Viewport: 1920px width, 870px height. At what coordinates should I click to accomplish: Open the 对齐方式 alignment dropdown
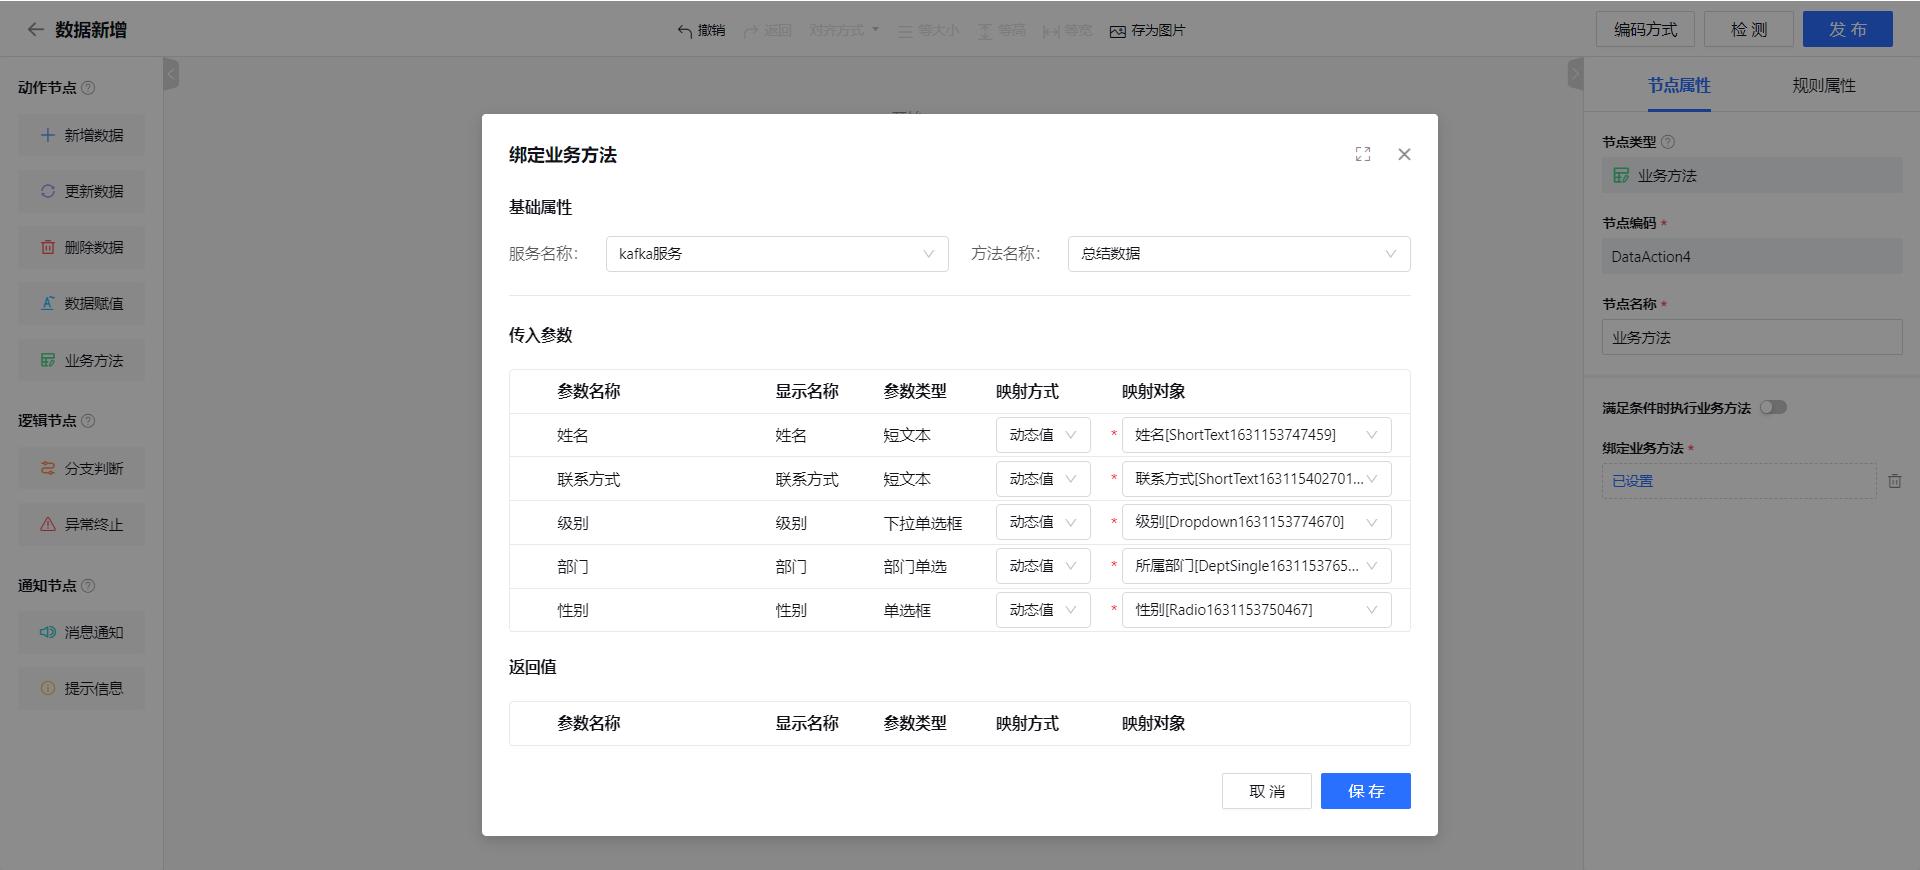844,30
